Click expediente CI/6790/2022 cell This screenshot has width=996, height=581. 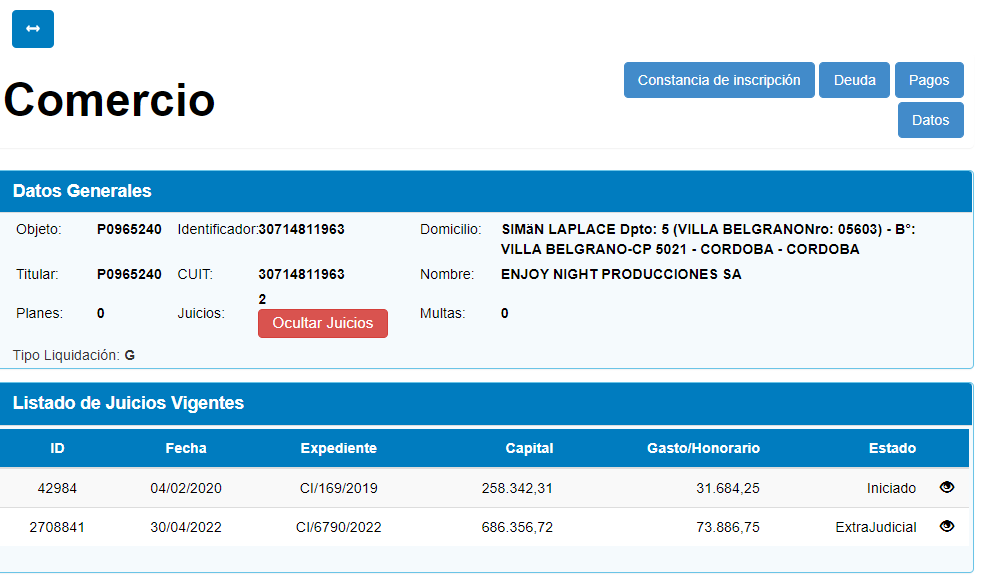[338, 527]
